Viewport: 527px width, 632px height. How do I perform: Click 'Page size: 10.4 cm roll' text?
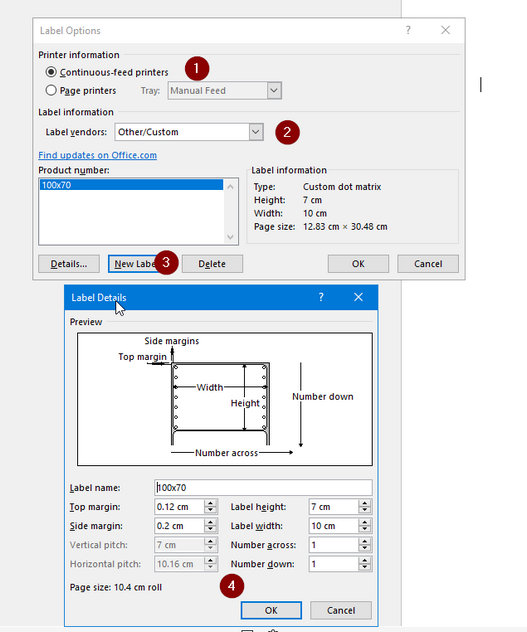coord(116,587)
